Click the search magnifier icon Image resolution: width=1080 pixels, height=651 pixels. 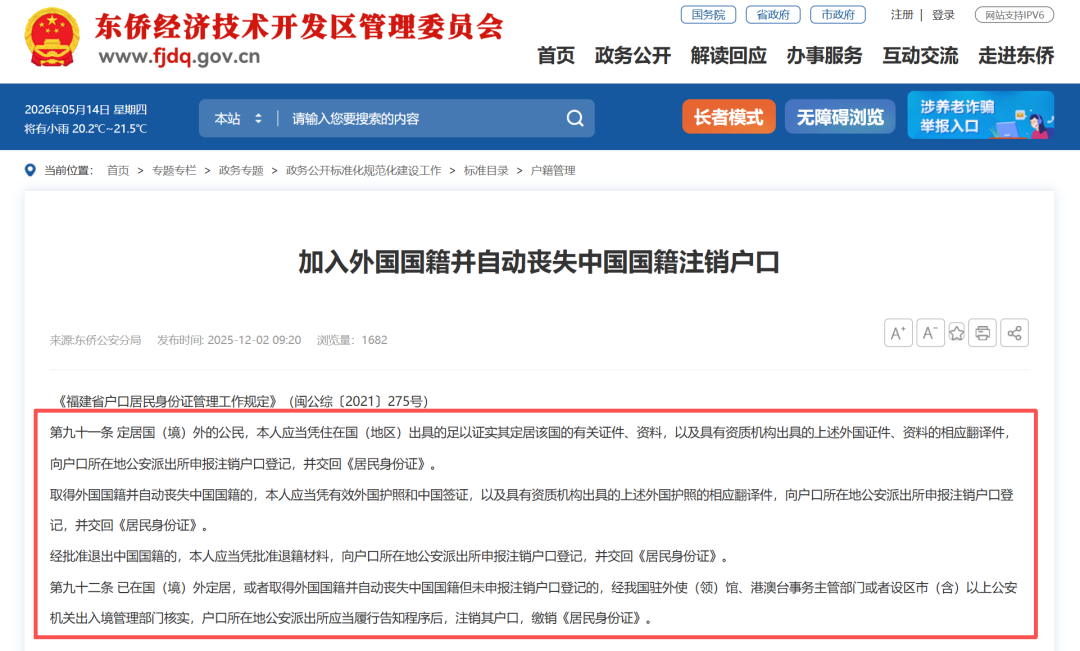575,118
